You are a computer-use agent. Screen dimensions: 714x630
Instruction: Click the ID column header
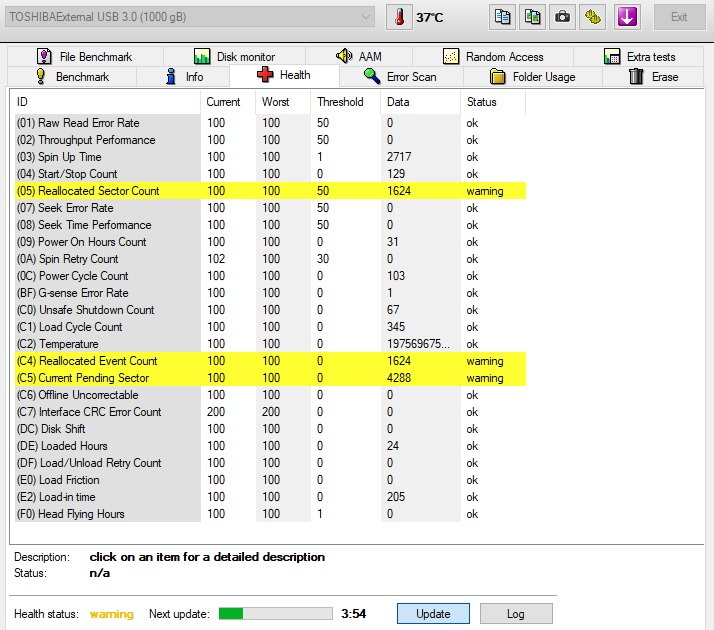pos(107,102)
